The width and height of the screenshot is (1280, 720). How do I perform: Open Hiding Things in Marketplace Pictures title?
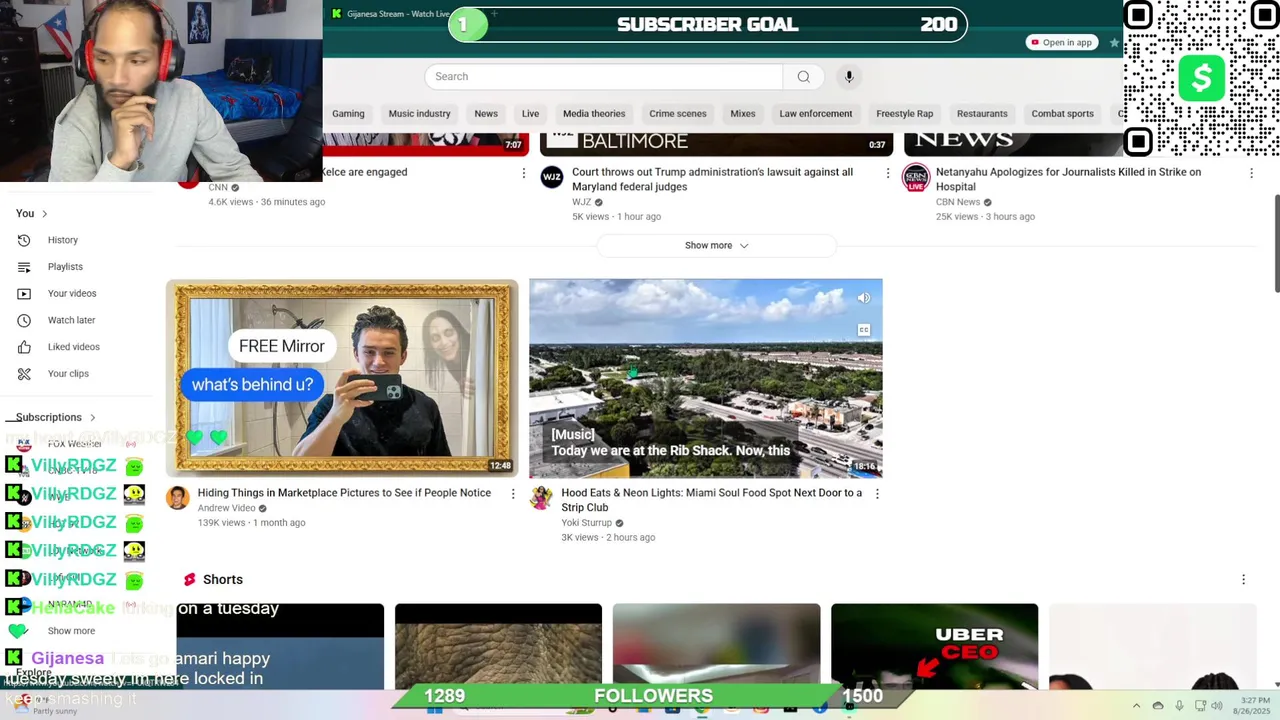click(344, 493)
